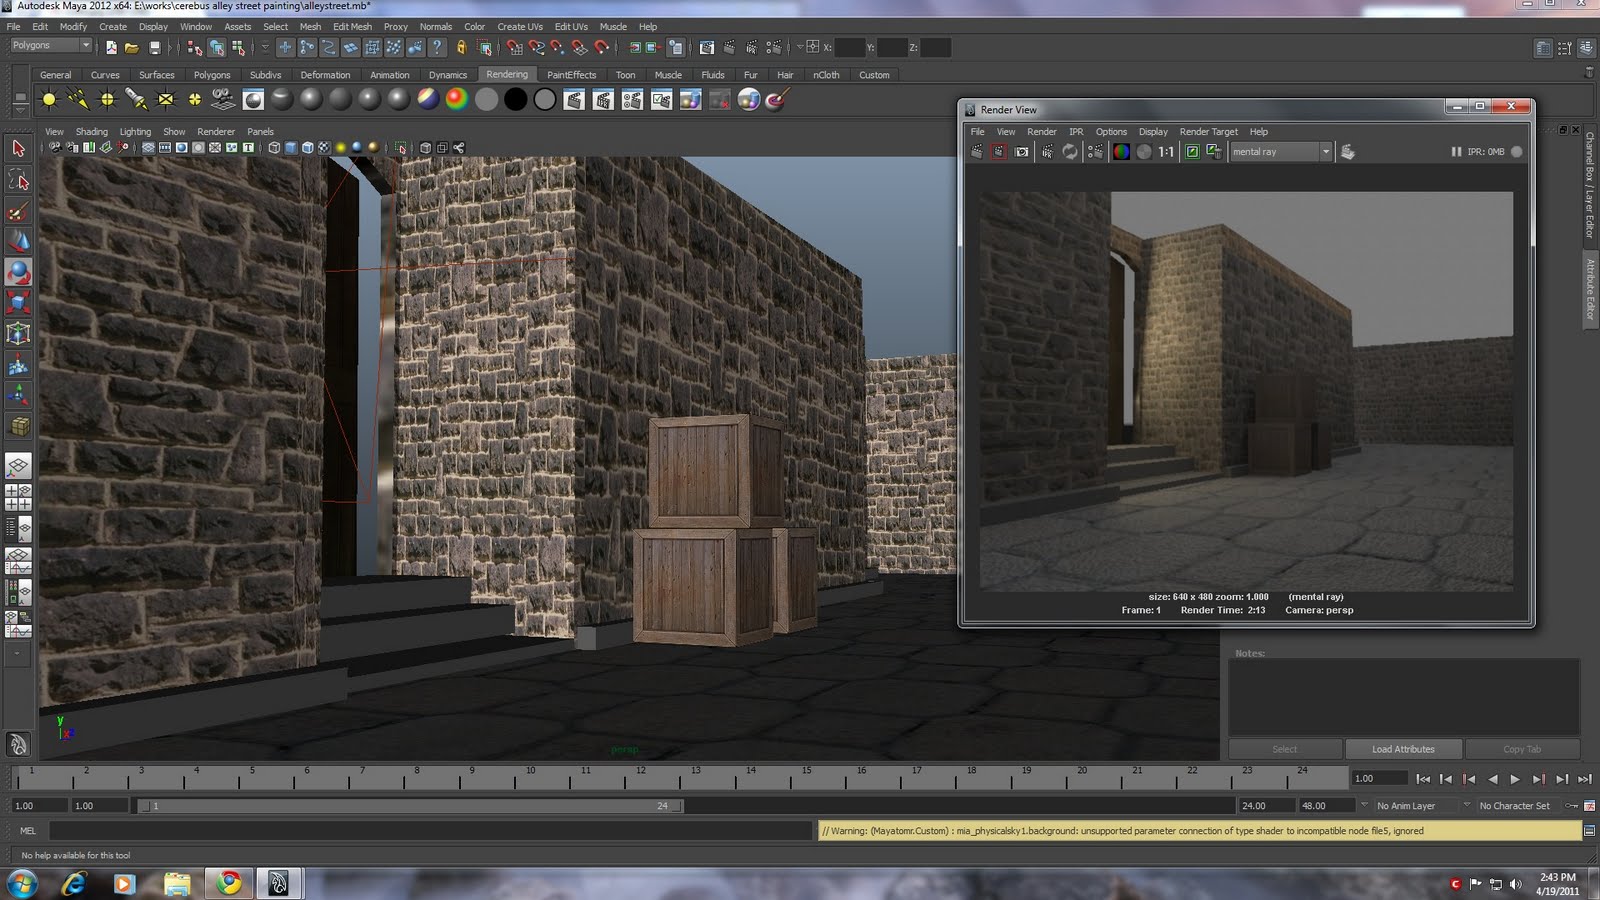Switch to the PaintEffects shelf tab
The image size is (1600, 900).
570,74
